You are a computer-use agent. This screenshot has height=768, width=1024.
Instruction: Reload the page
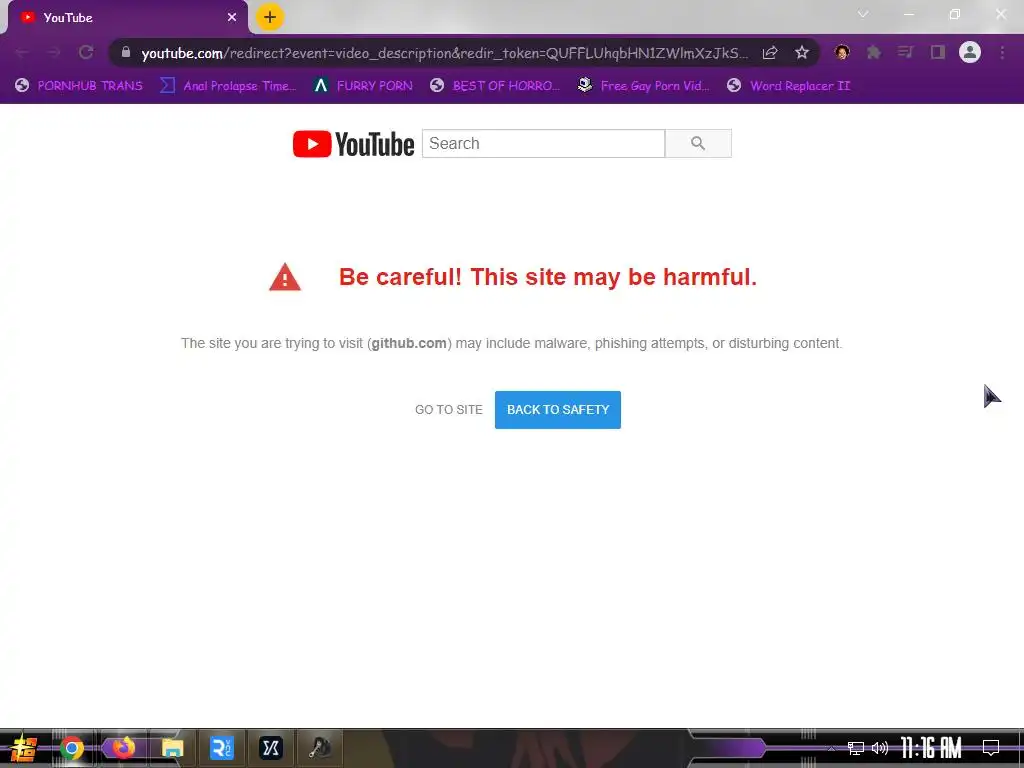coord(86,52)
